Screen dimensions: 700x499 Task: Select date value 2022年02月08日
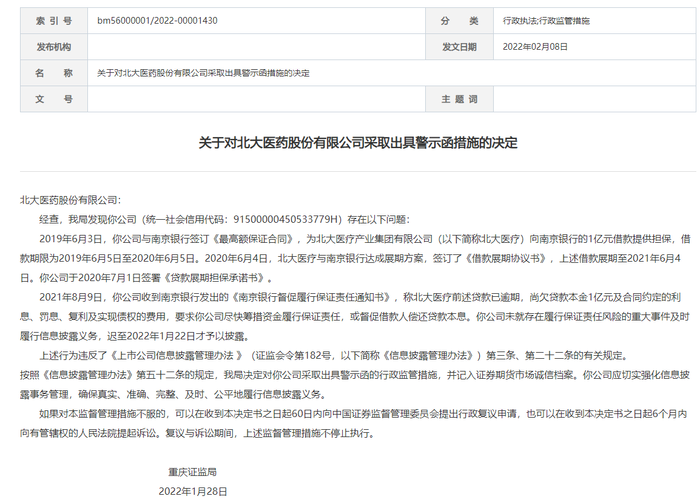coord(535,47)
